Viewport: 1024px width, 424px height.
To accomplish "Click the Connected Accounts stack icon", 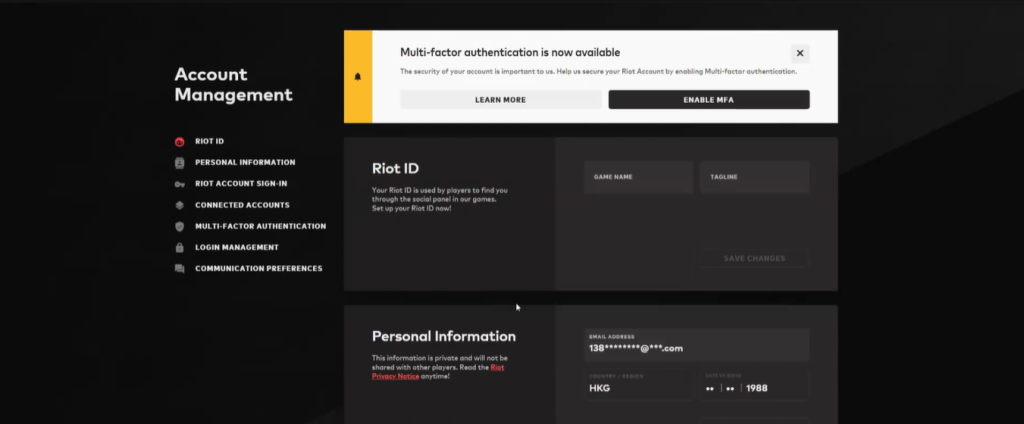I will coord(179,205).
